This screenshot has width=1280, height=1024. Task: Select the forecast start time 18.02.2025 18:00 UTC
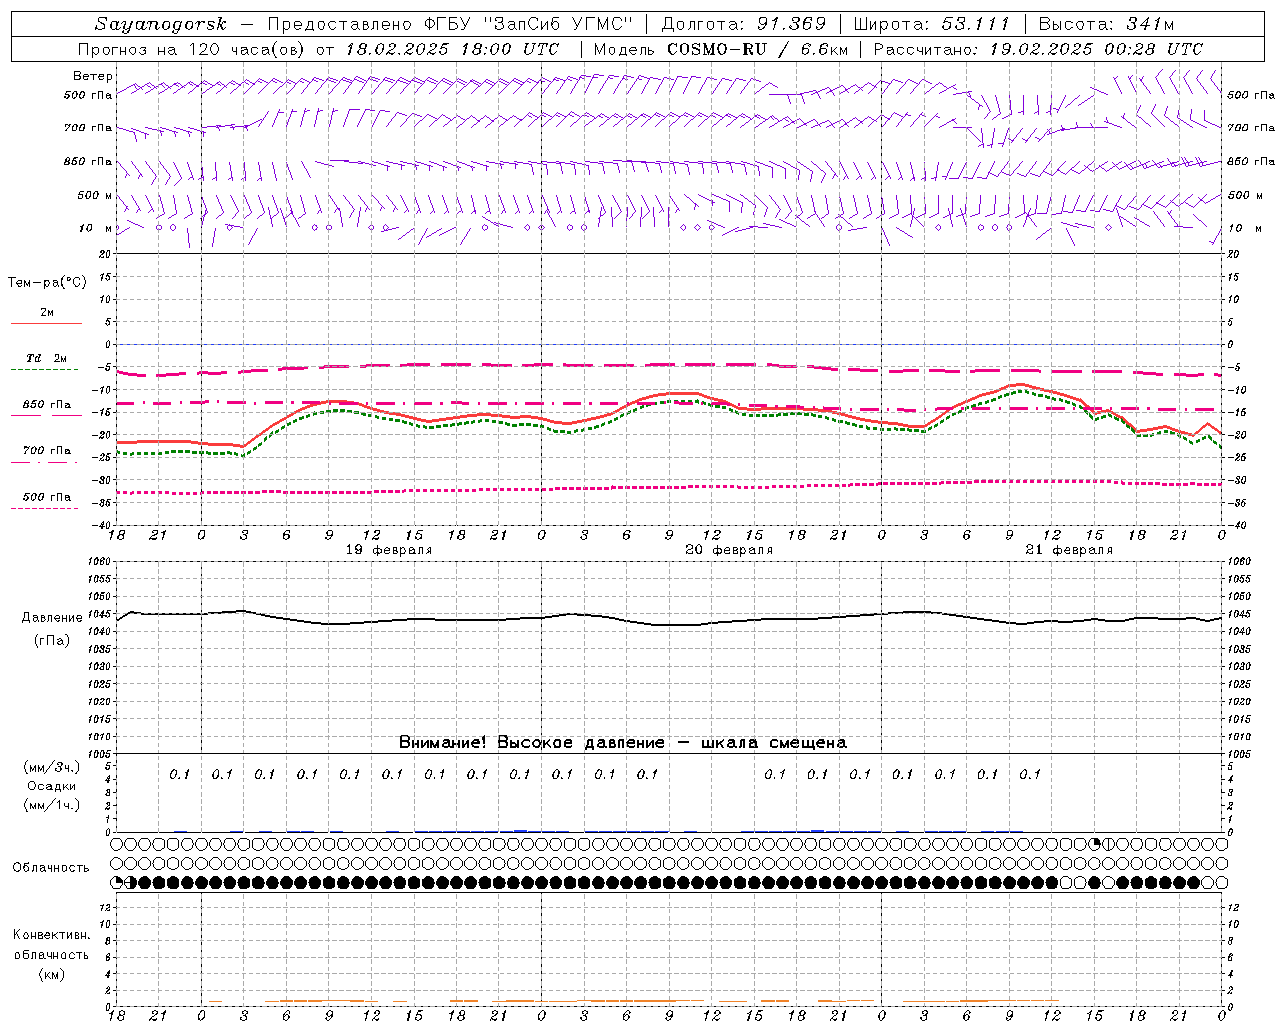[x=451, y=49]
